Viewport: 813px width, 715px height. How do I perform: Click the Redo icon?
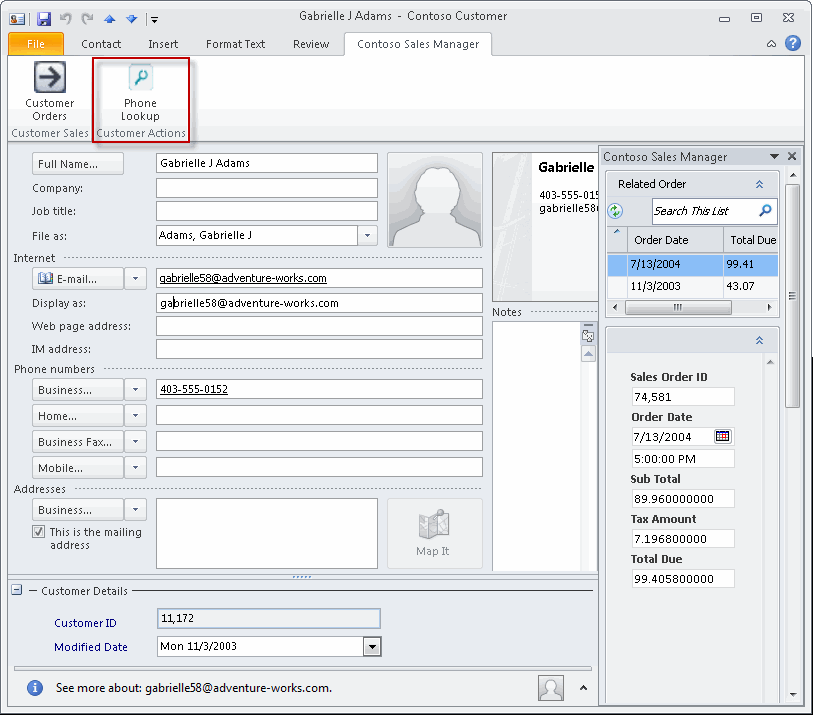click(87, 18)
